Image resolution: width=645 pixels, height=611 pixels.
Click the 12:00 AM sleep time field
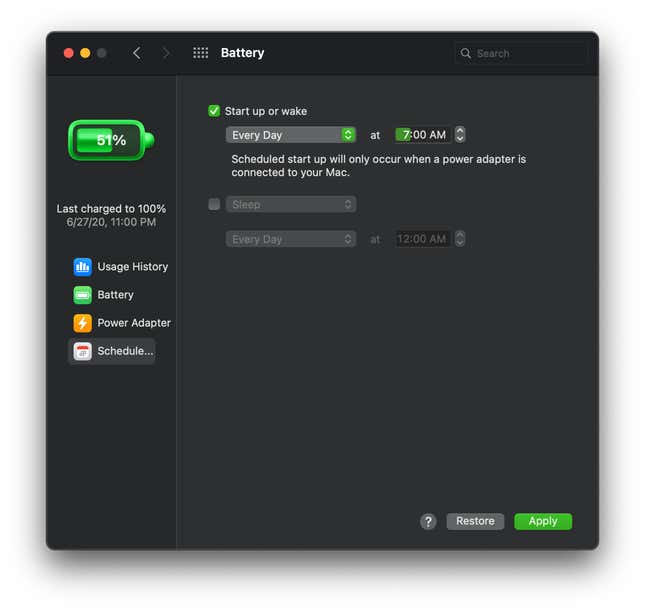tap(423, 239)
